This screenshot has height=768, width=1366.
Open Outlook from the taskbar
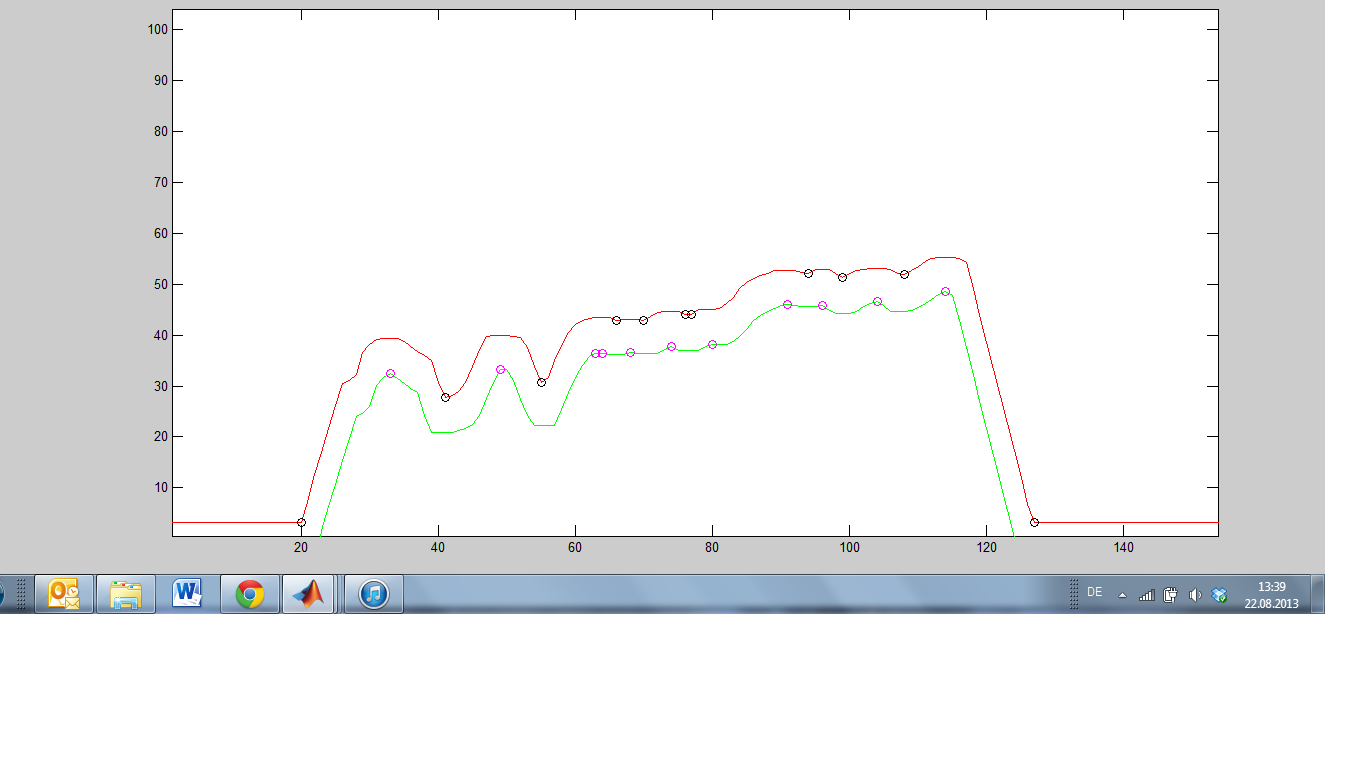click(x=64, y=594)
